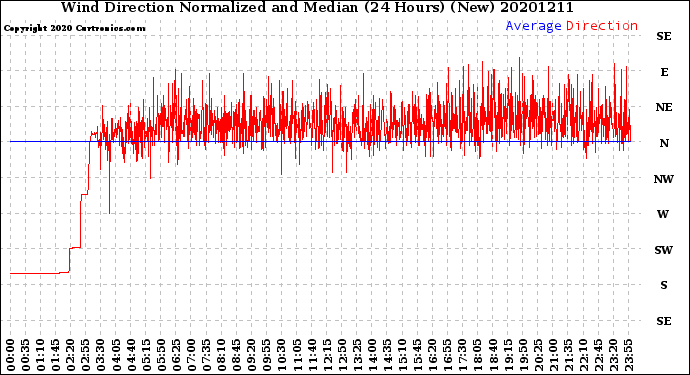
Task: Select the "02:20" time label
Action: point(71,355)
